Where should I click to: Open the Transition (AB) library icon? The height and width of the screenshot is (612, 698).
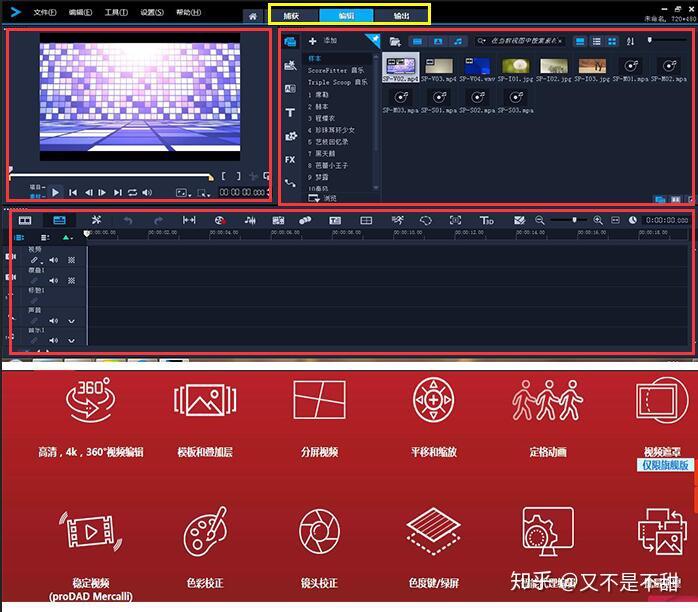[290, 89]
